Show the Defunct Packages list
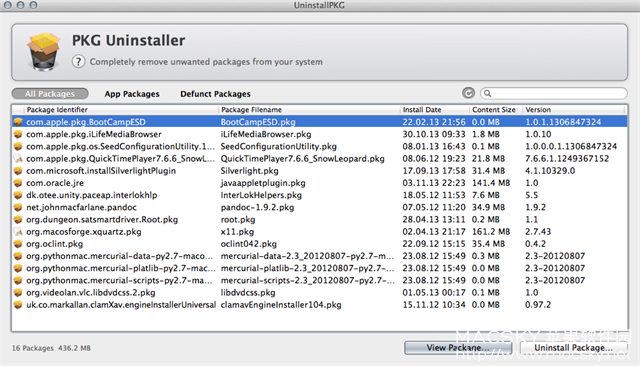The width and height of the screenshot is (640, 366). pyautogui.click(x=216, y=94)
